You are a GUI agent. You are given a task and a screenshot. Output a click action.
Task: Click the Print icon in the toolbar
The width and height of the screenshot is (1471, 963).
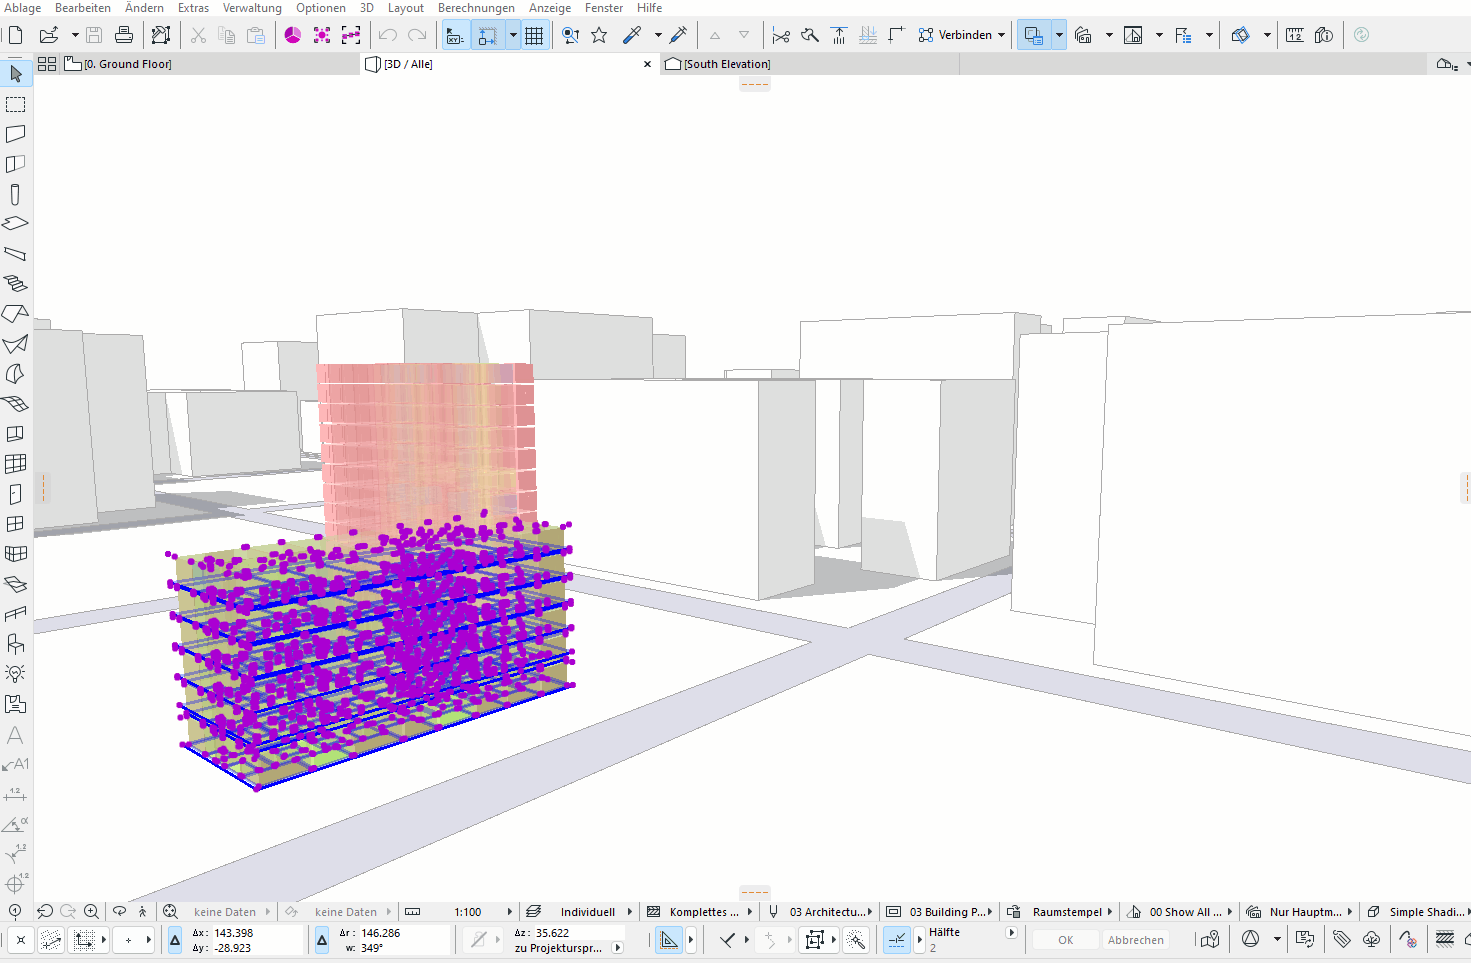124,35
